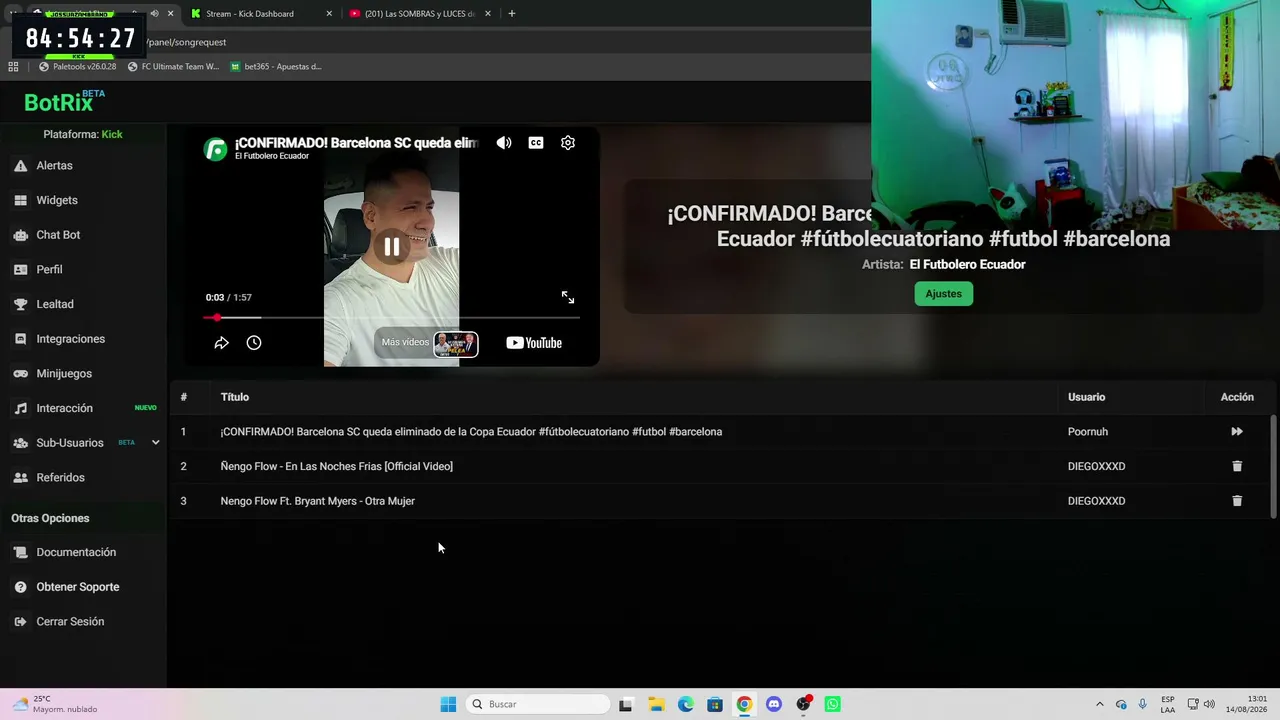Click the YouTube logo in the player
This screenshot has height=720, width=1280.
point(534,343)
